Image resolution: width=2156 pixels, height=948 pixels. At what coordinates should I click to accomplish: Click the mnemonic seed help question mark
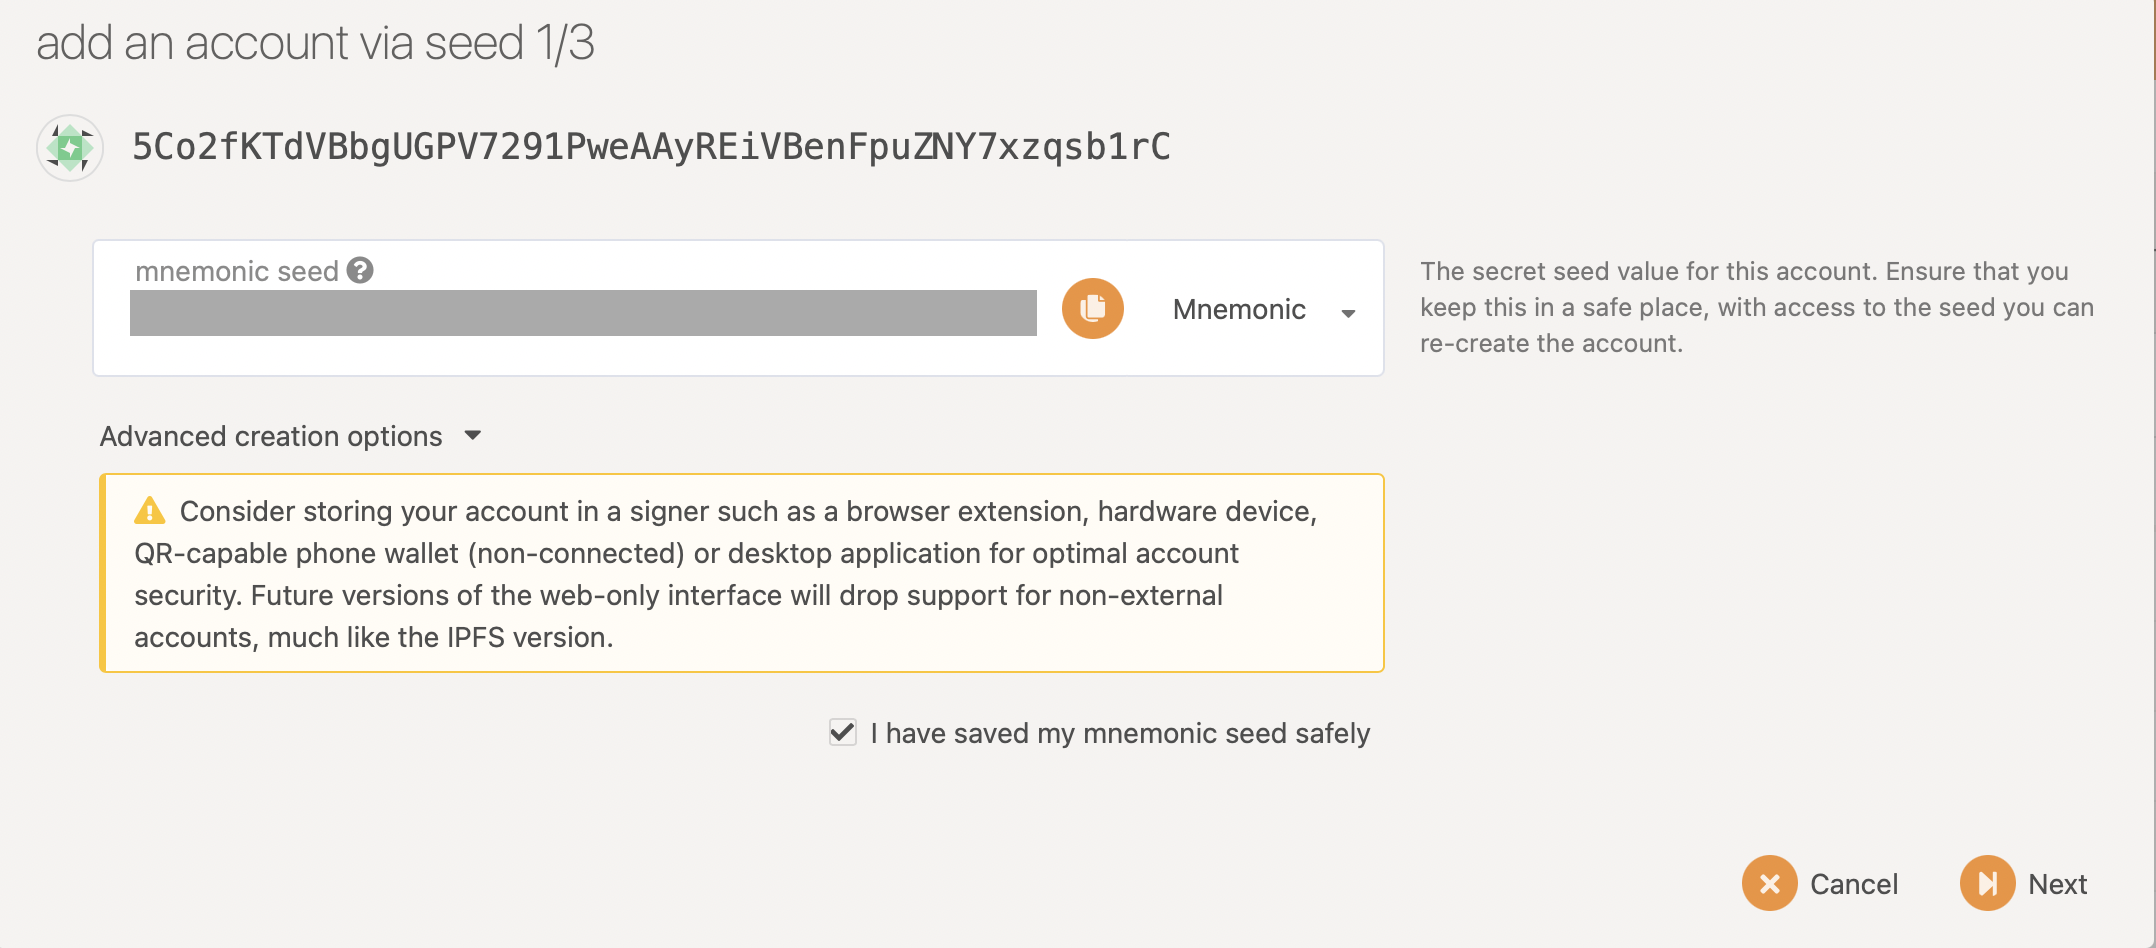tap(360, 270)
